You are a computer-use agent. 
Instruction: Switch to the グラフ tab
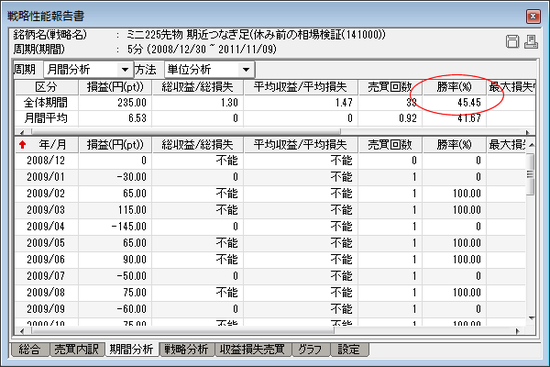pyautogui.click(x=310, y=349)
